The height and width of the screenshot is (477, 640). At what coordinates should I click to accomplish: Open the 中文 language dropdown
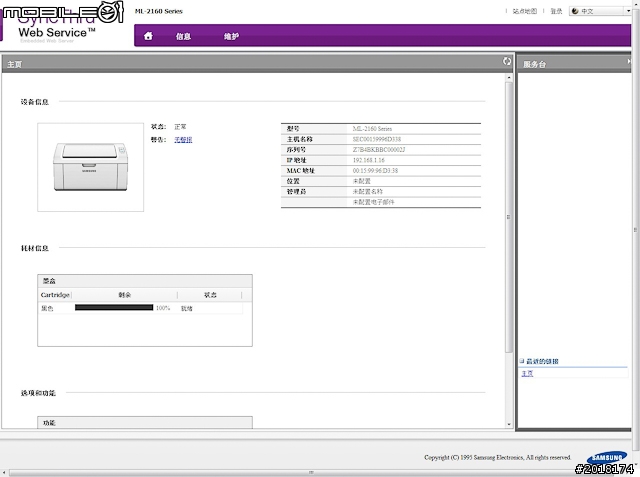(x=600, y=11)
